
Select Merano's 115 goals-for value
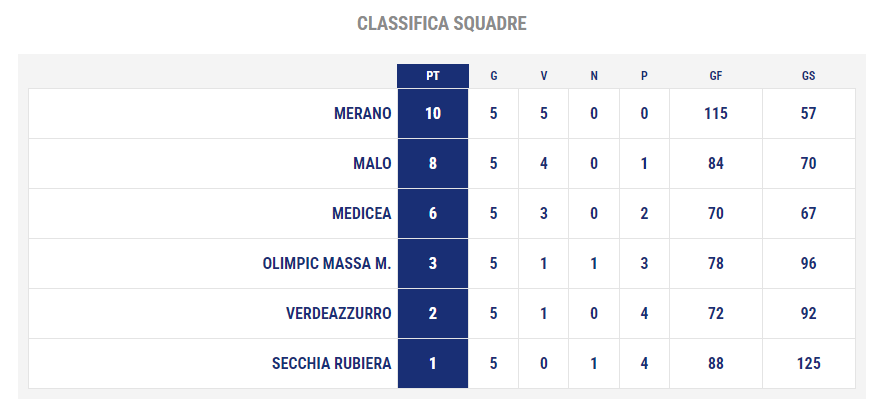coord(716,114)
